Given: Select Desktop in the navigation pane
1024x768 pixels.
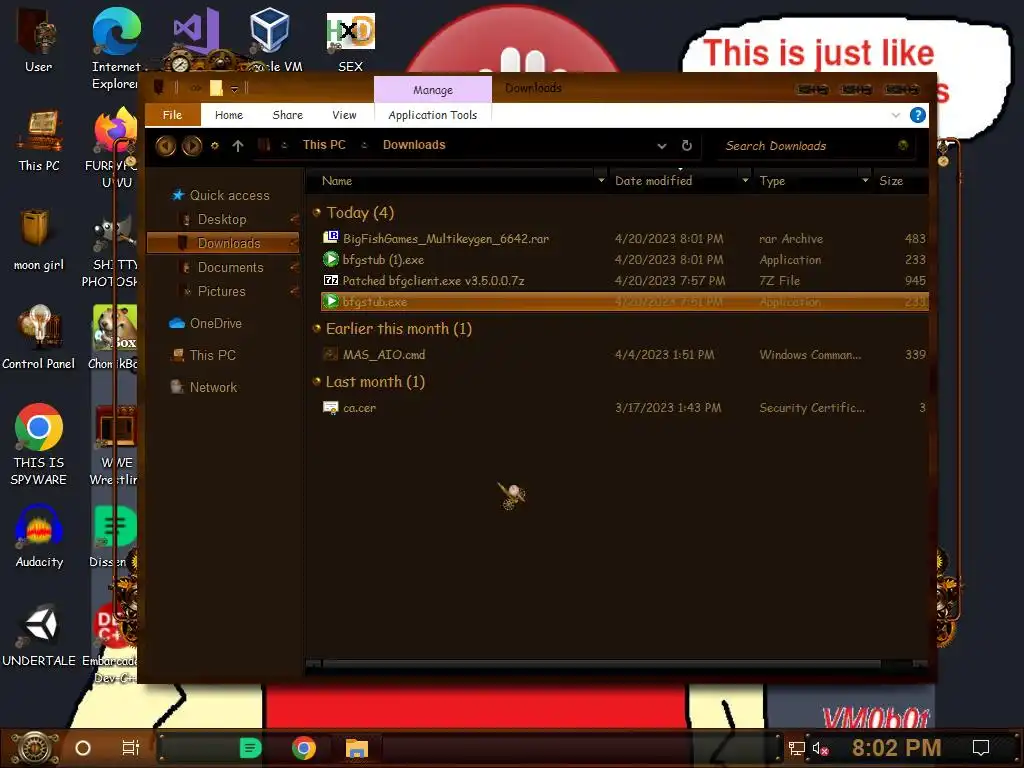Looking at the screenshot, I should tap(222, 219).
